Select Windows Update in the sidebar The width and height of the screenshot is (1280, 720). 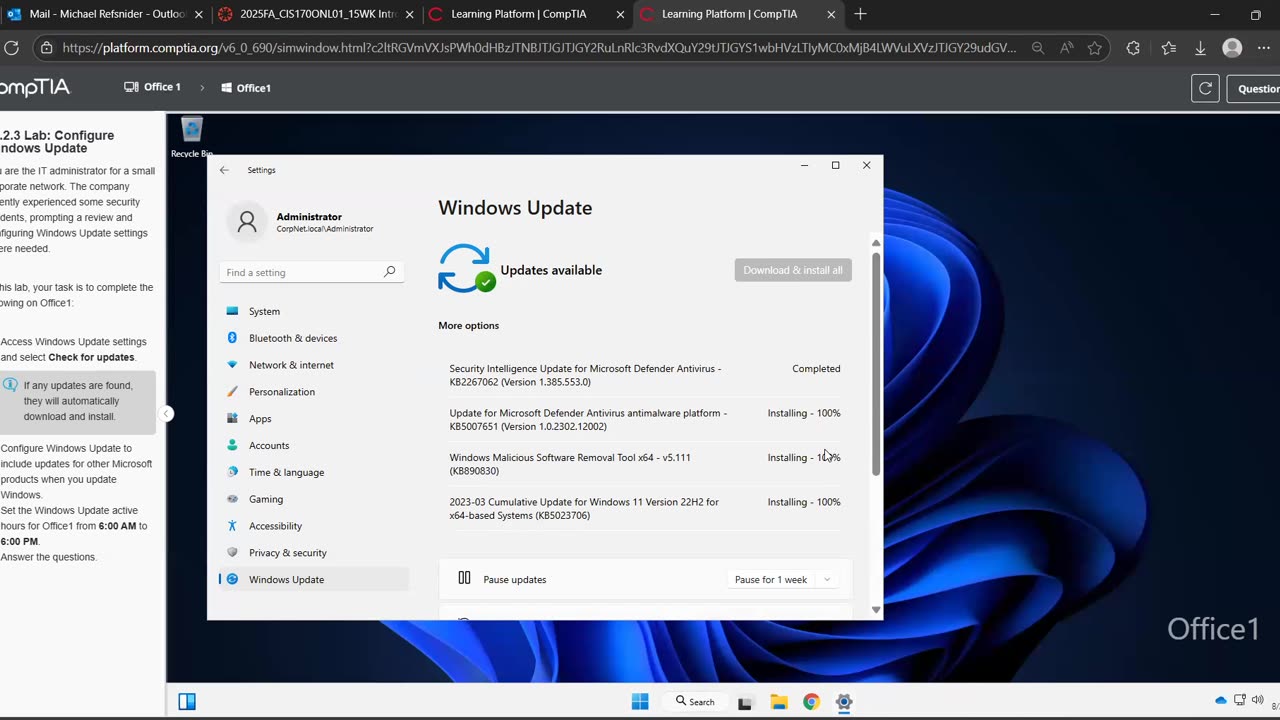[x=313, y=579]
